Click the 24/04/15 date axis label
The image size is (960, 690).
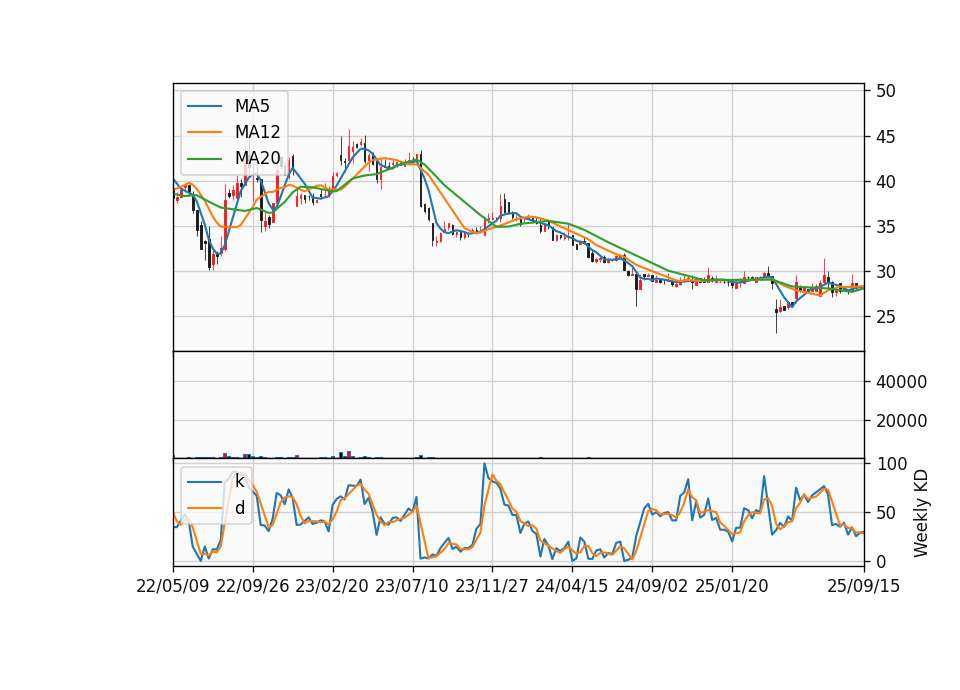(572, 586)
